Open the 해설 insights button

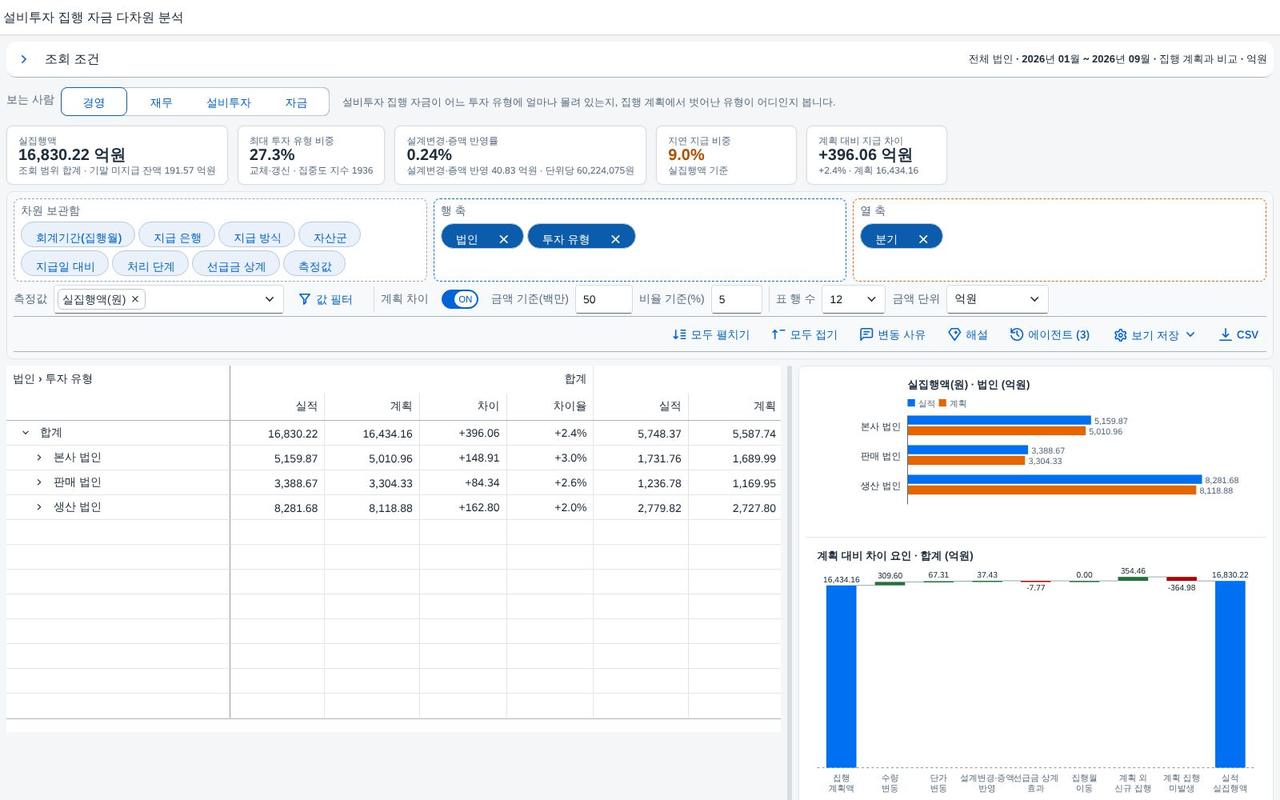pos(968,335)
